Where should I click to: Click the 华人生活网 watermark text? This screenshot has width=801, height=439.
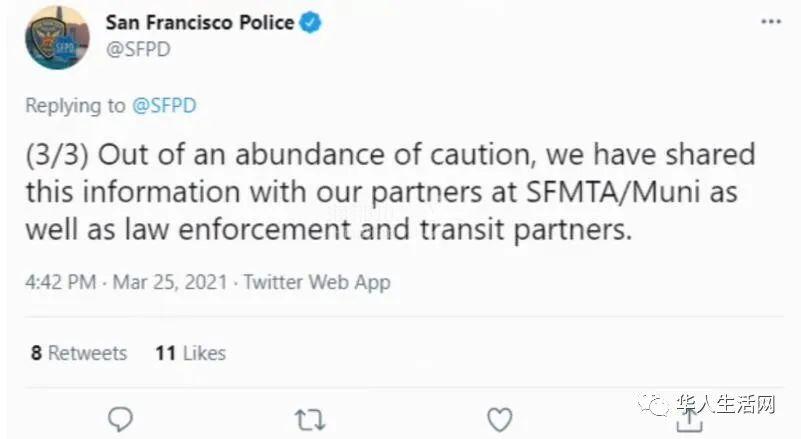pyautogui.click(x=725, y=404)
